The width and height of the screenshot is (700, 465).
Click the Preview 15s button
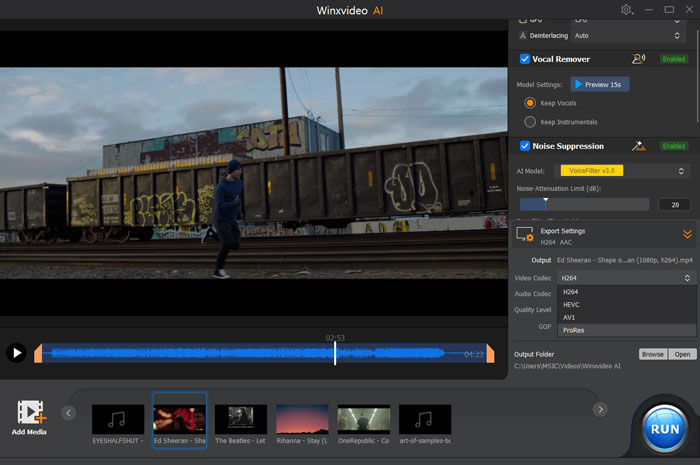[600, 84]
